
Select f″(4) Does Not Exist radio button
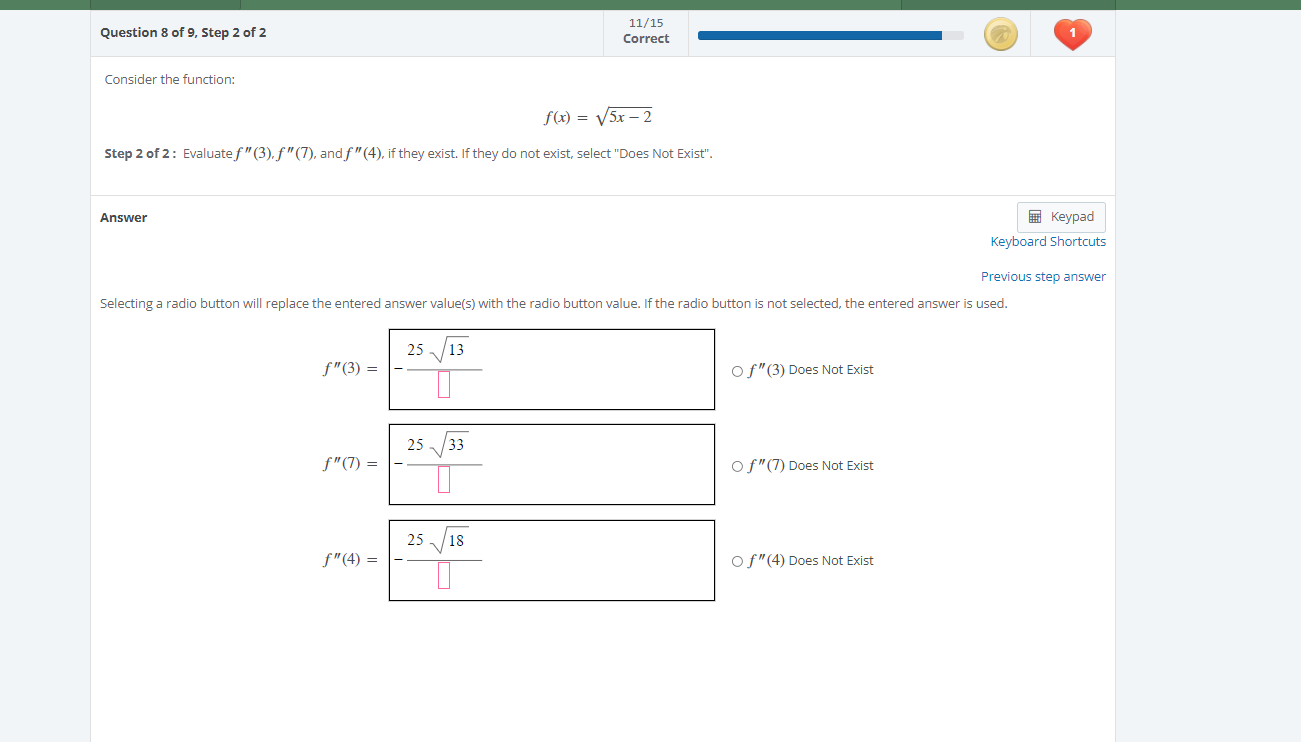tap(738, 561)
